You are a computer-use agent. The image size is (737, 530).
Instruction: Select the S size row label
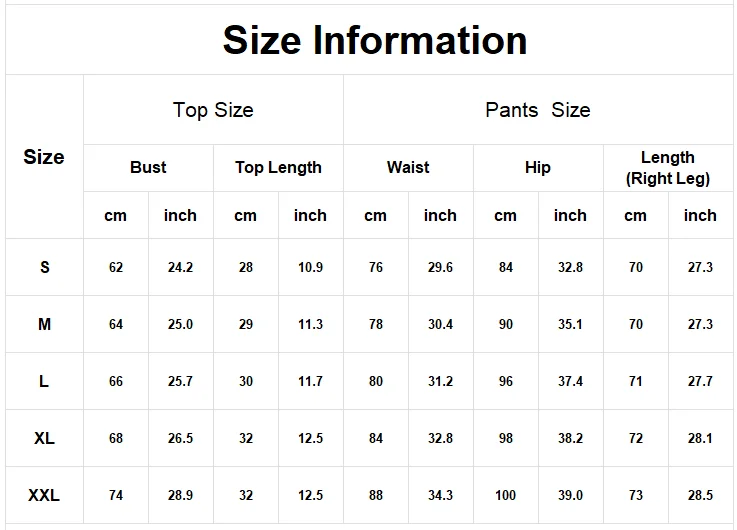[x=45, y=267]
